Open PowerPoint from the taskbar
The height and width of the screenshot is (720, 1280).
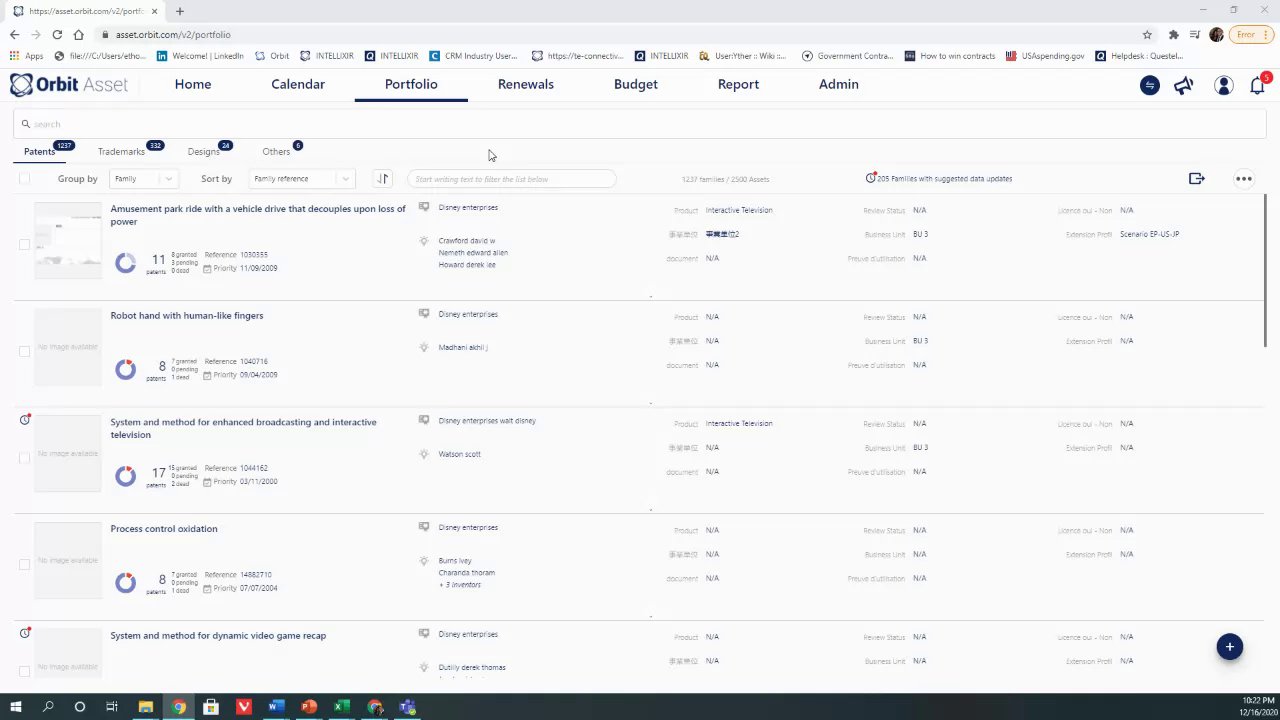point(309,707)
